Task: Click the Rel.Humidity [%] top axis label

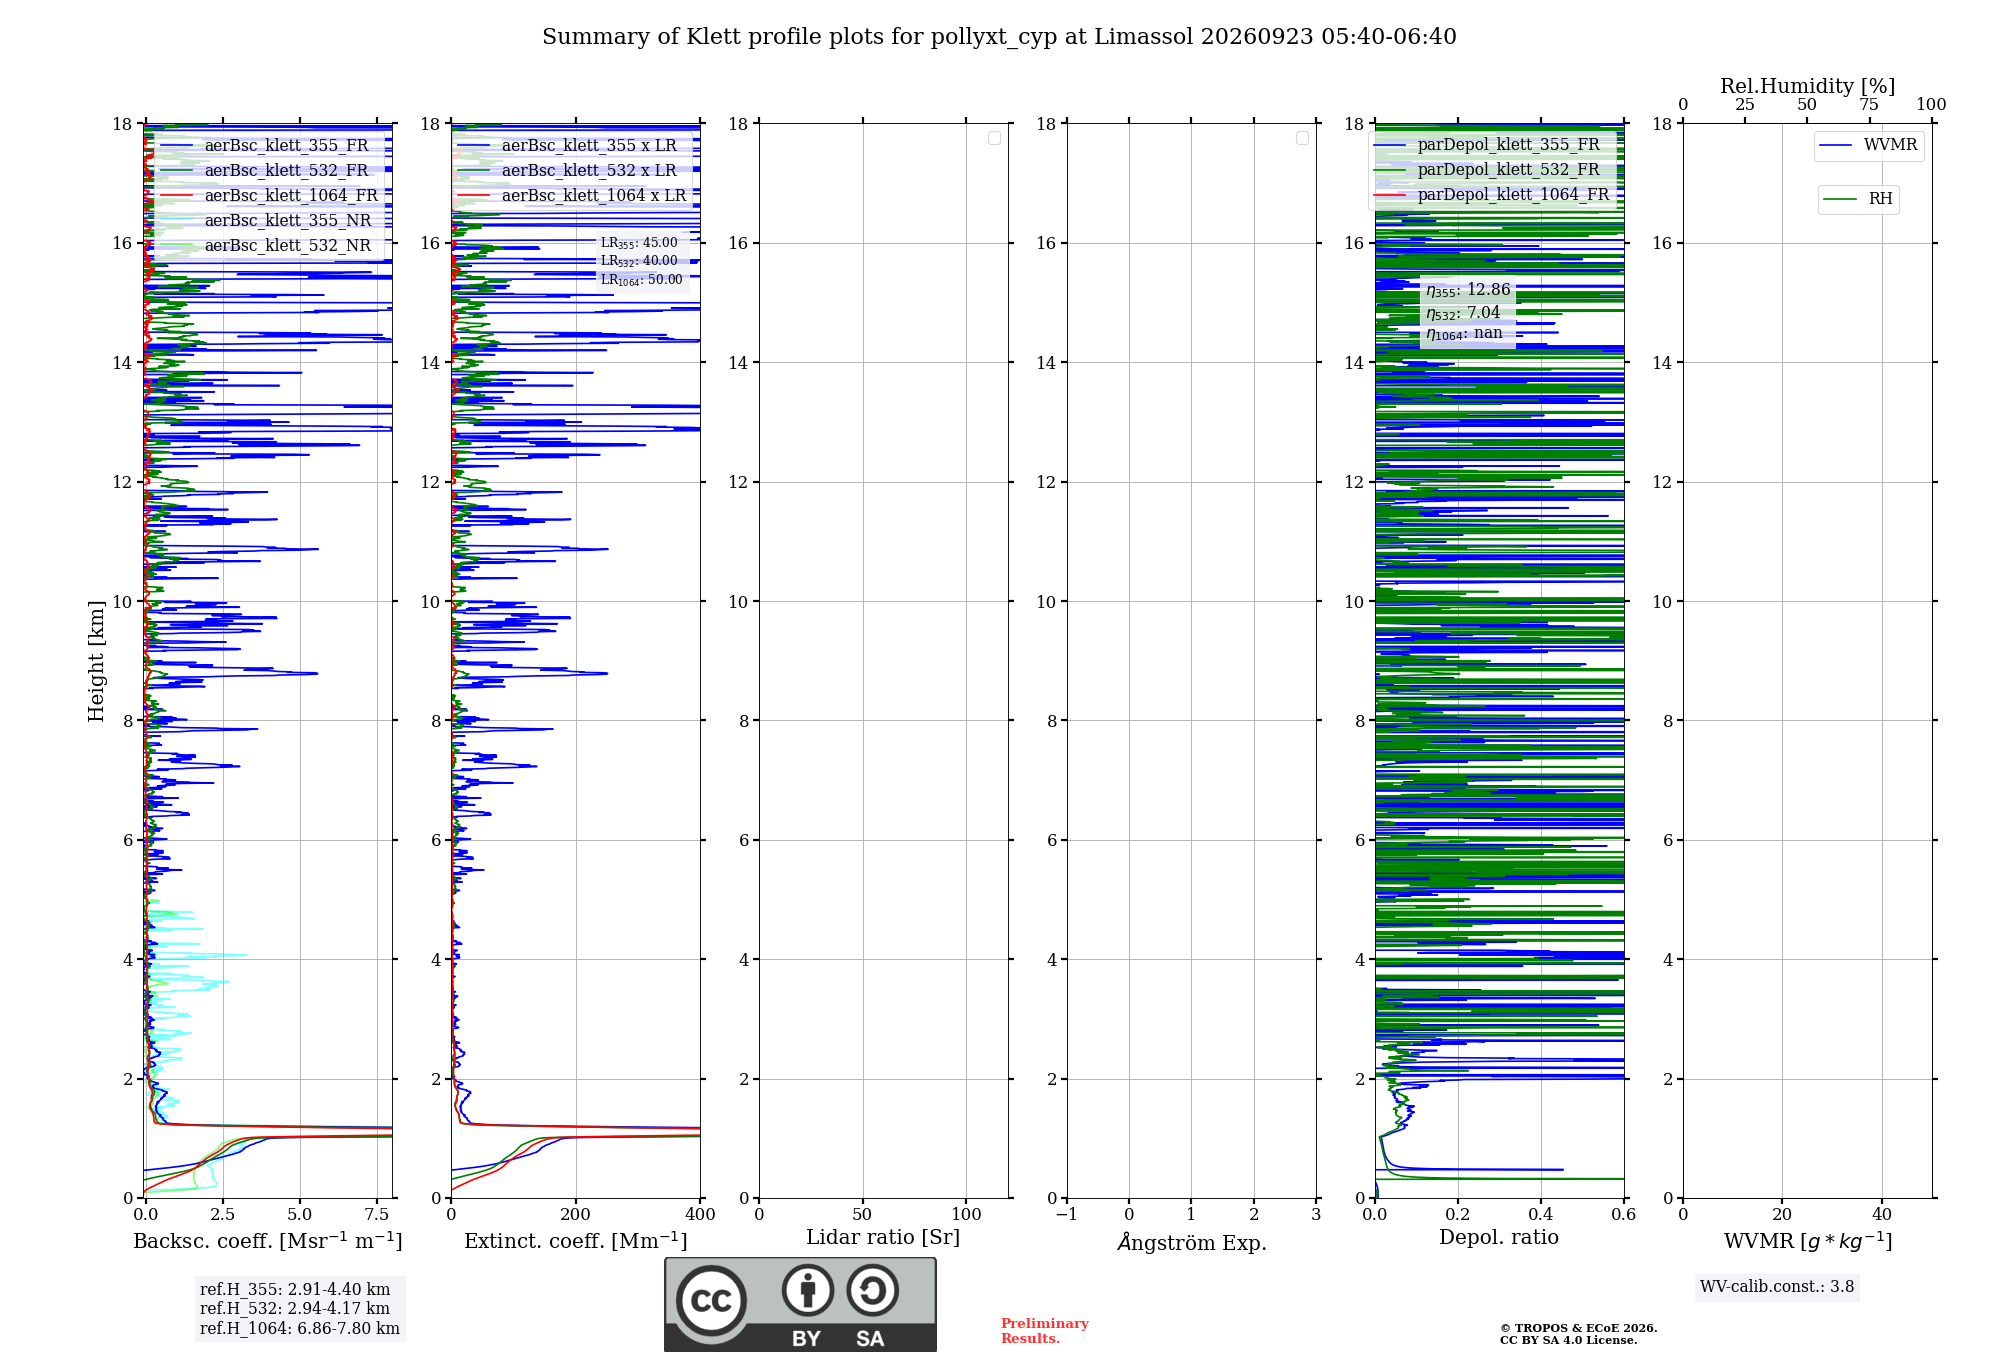Action: (1807, 86)
